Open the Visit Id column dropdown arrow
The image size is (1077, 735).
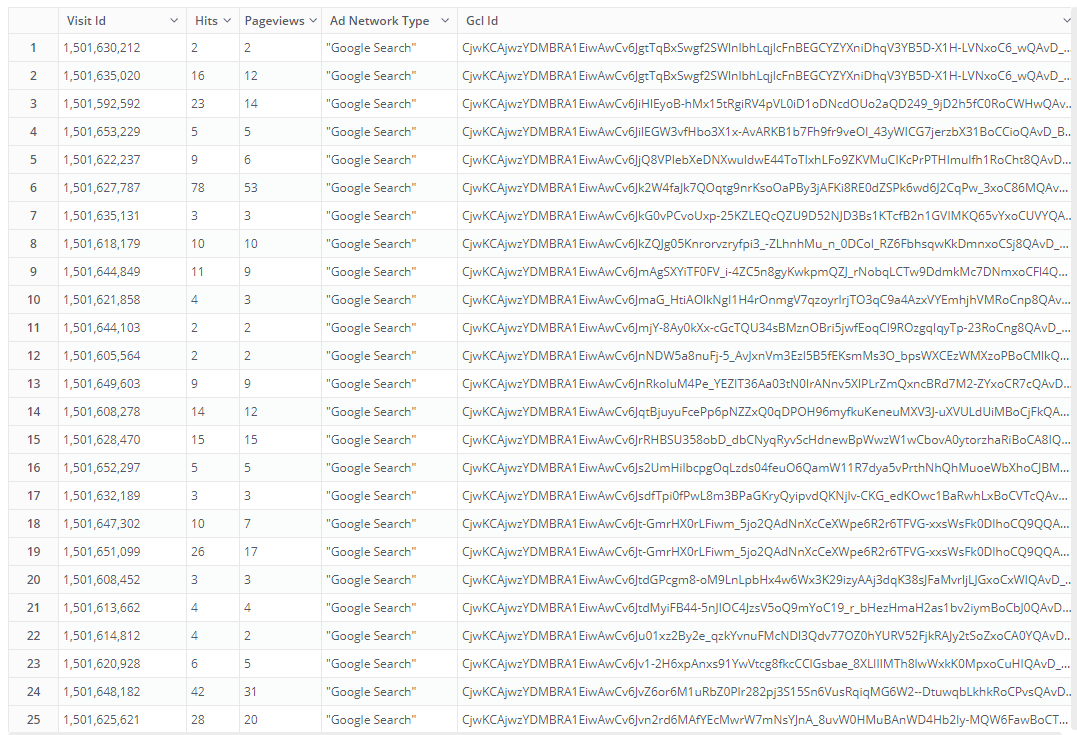coord(176,21)
